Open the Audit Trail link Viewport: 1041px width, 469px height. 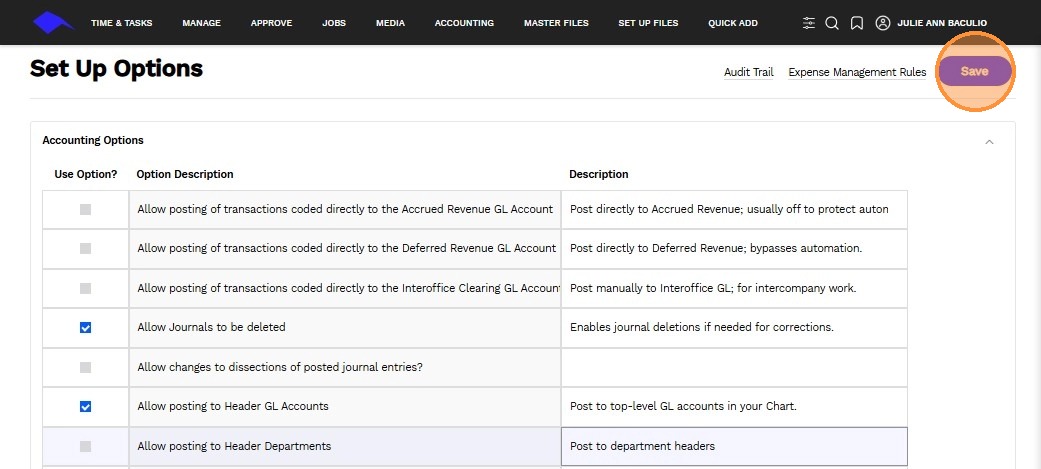pyautogui.click(x=749, y=72)
